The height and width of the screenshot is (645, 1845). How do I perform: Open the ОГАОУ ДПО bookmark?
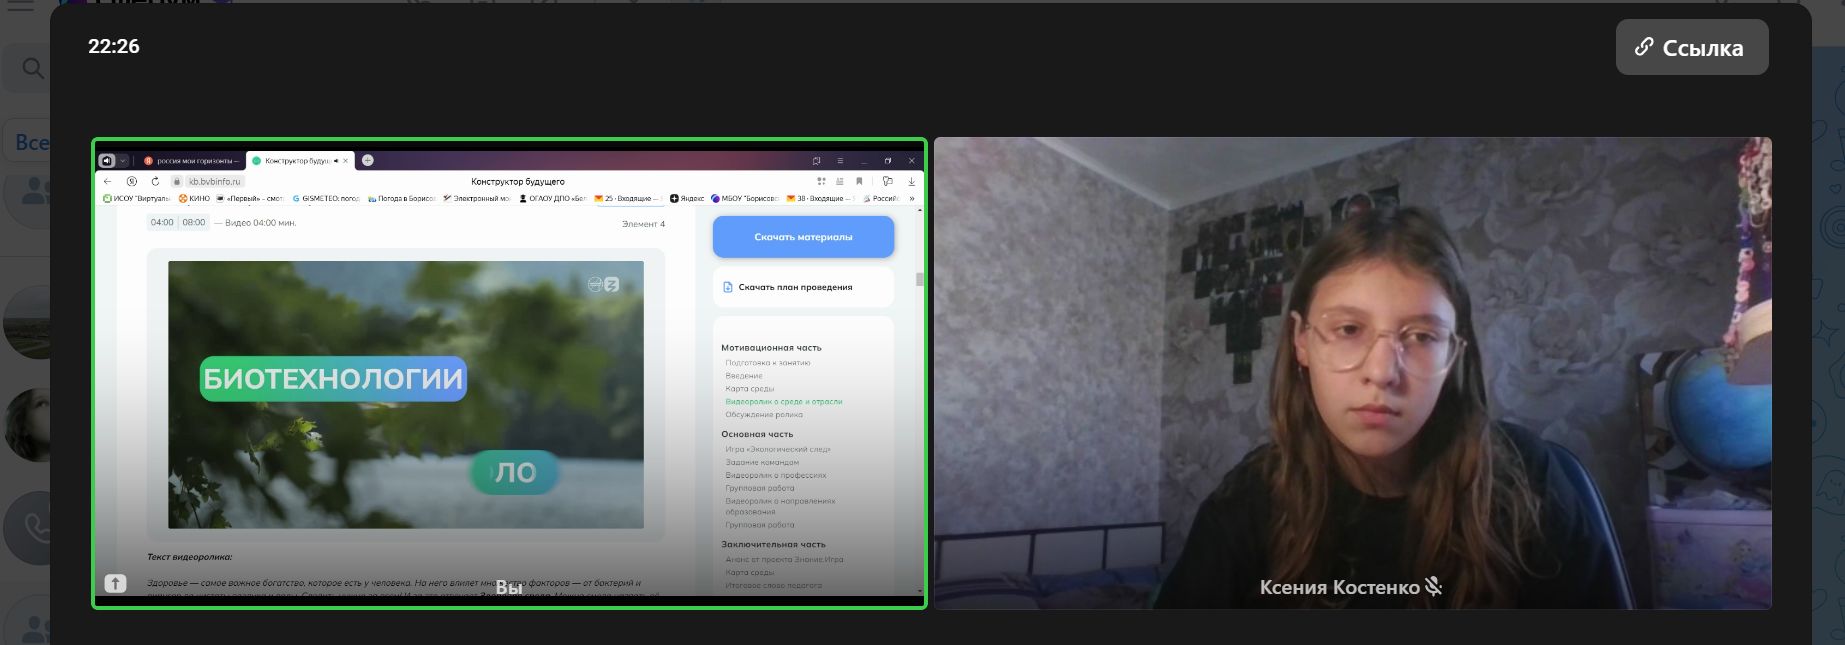[x=552, y=198]
